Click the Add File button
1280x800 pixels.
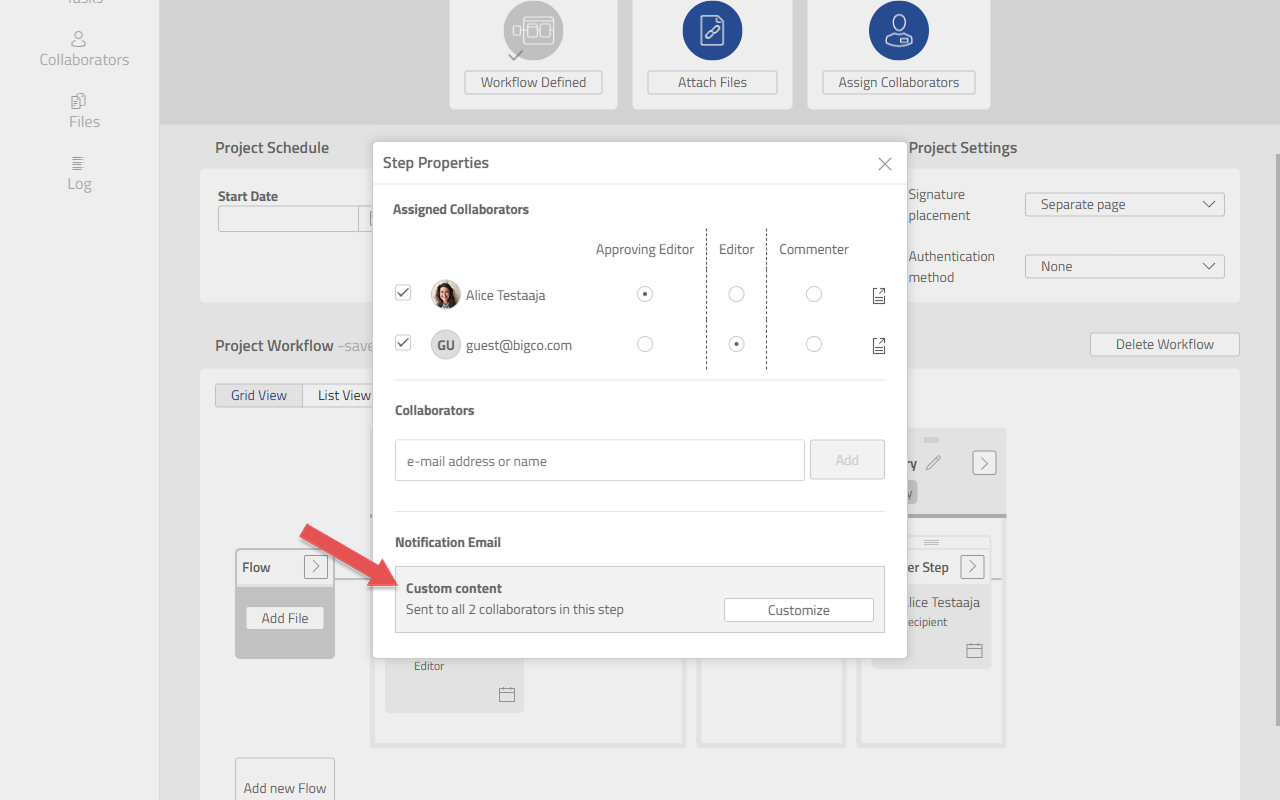point(285,618)
